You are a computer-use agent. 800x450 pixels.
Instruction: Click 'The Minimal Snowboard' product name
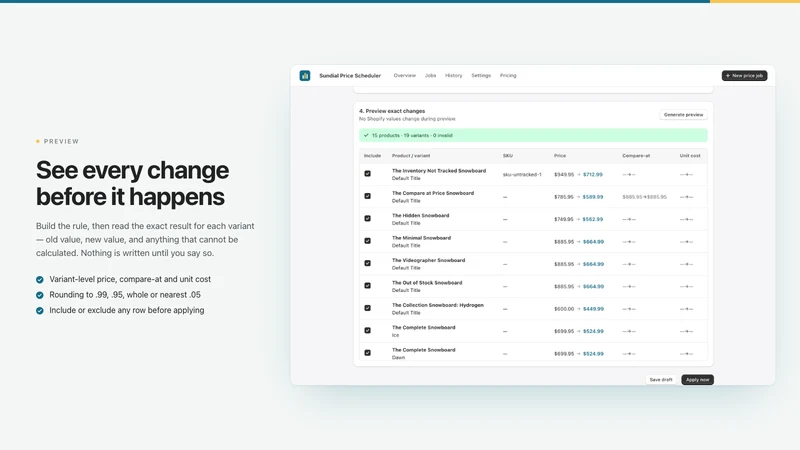click(421, 238)
